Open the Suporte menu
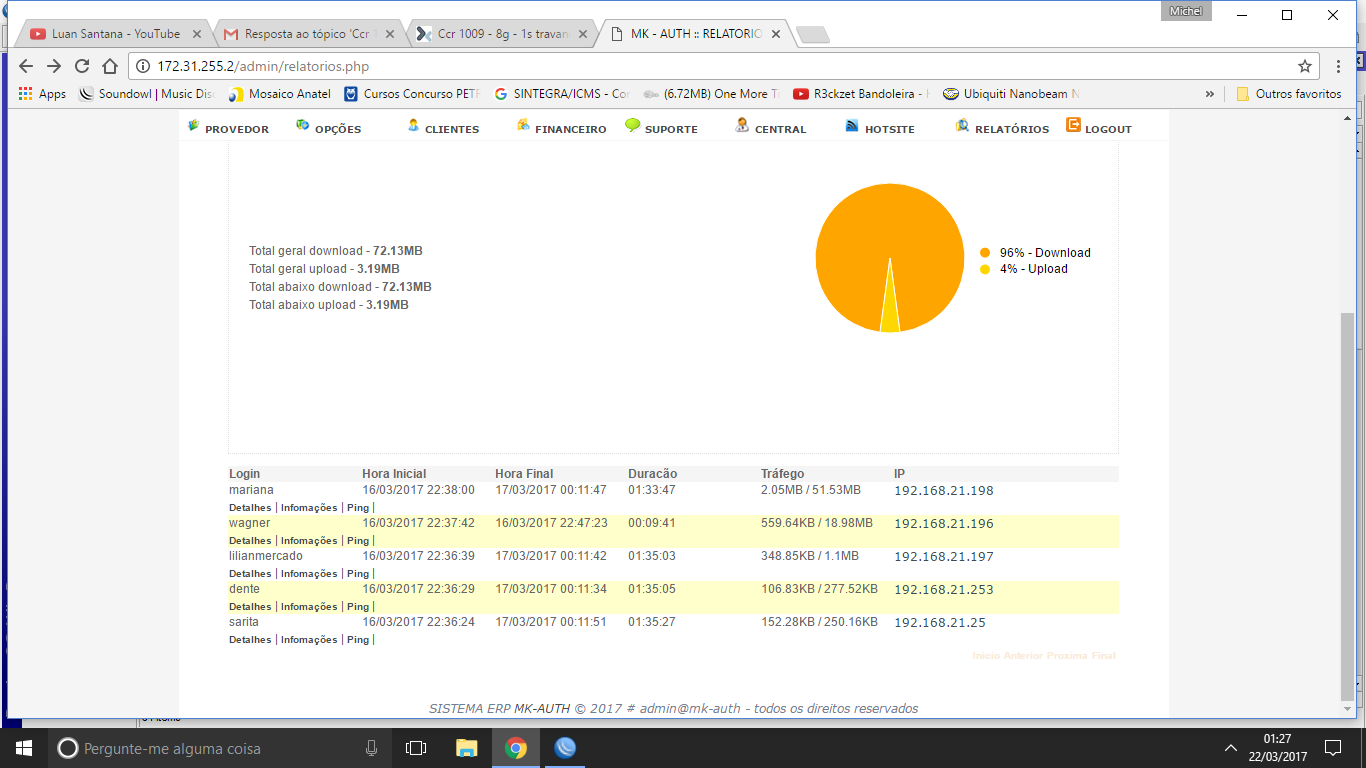1366x768 pixels. click(662, 128)
